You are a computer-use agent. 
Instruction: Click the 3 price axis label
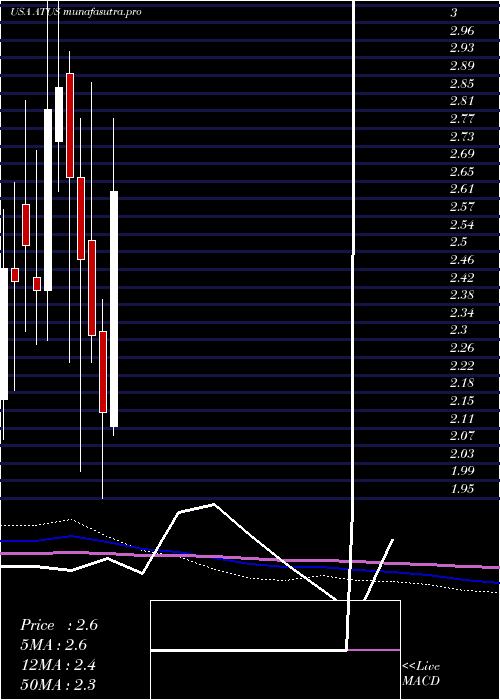[x=454, y=13]
